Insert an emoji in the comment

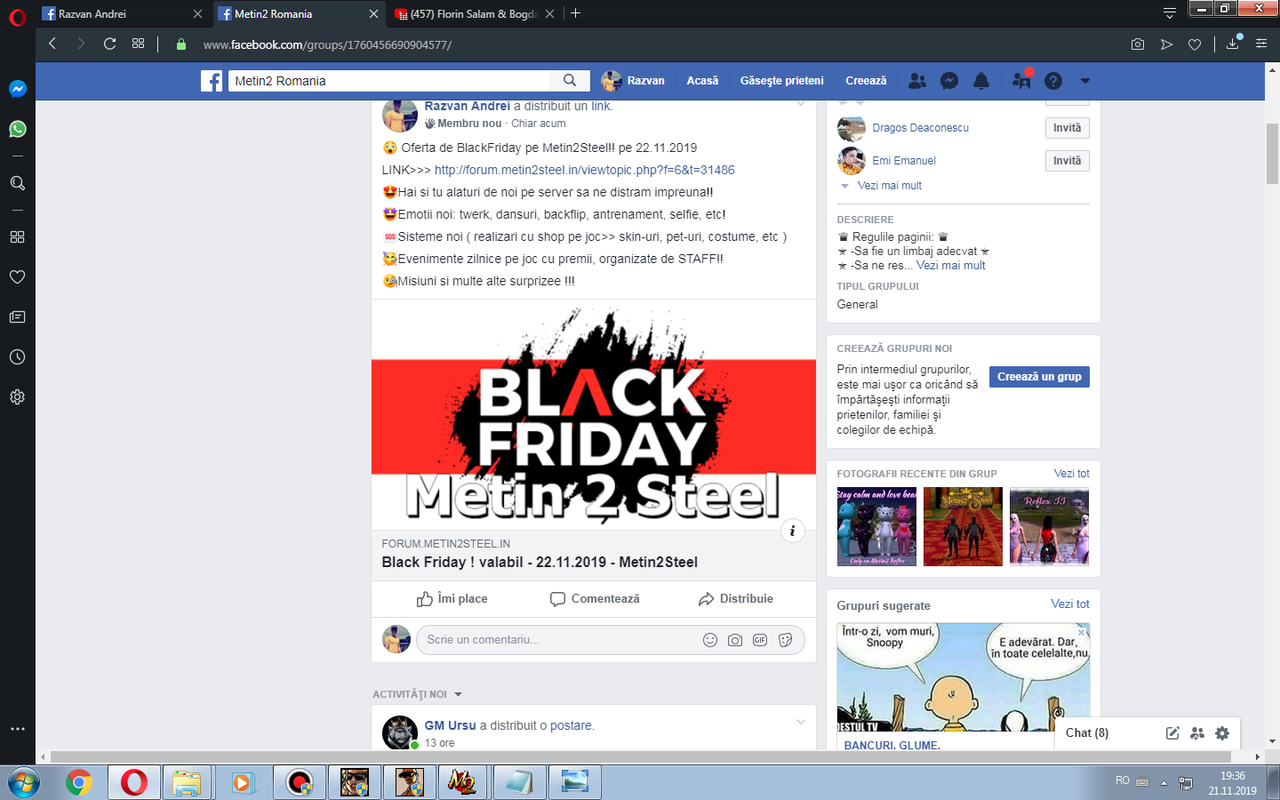click(710, 640)
